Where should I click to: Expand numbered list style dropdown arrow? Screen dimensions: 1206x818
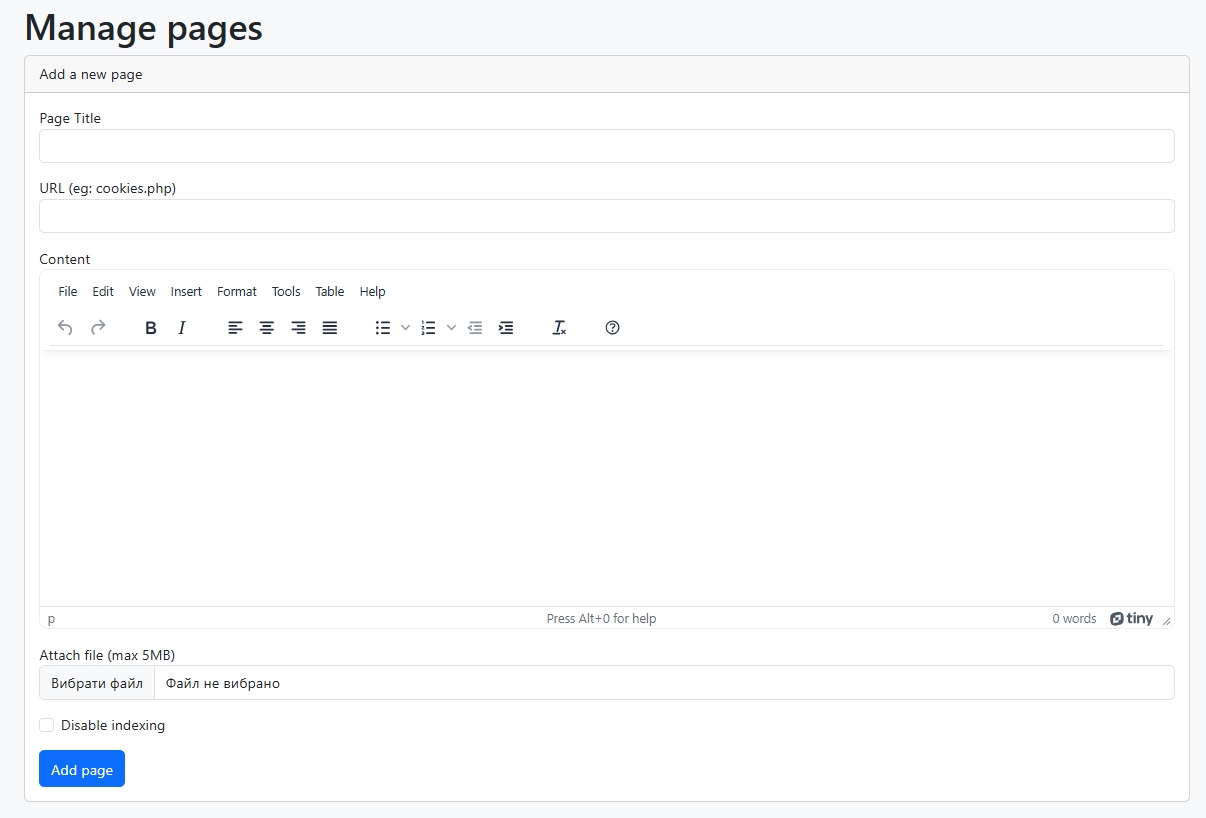[451, 328]
